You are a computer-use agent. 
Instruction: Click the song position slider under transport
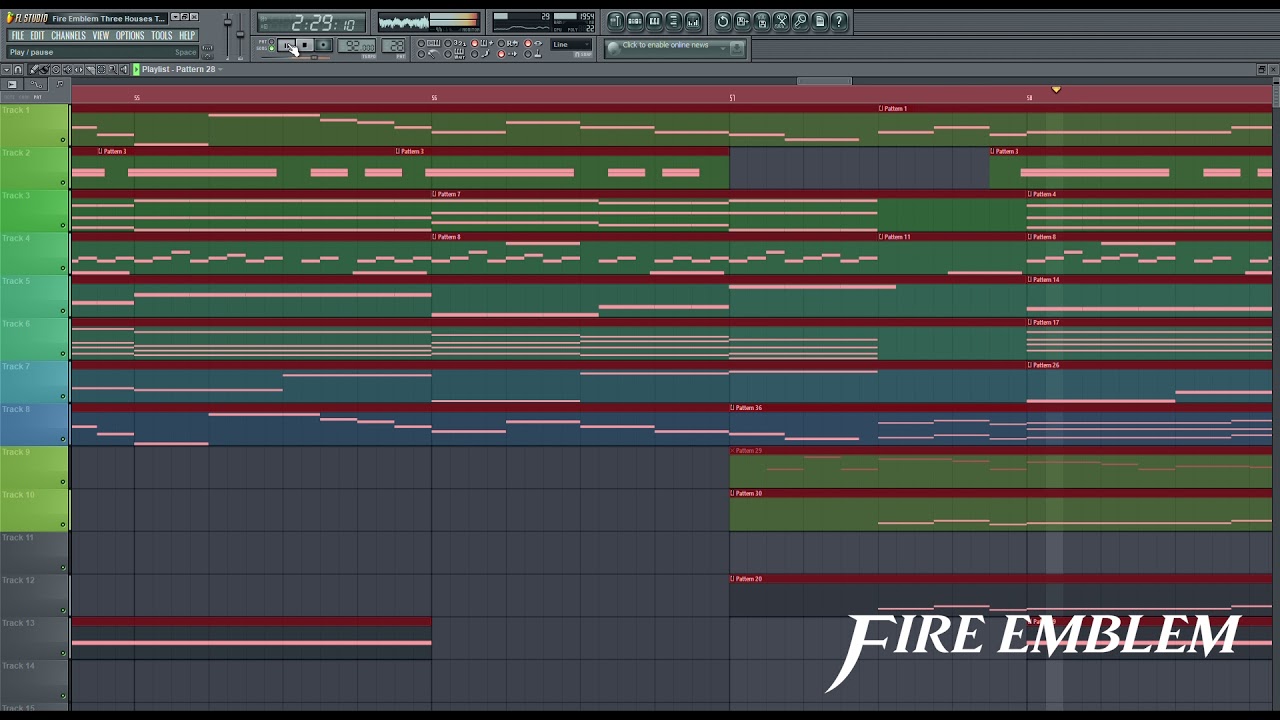295,57
